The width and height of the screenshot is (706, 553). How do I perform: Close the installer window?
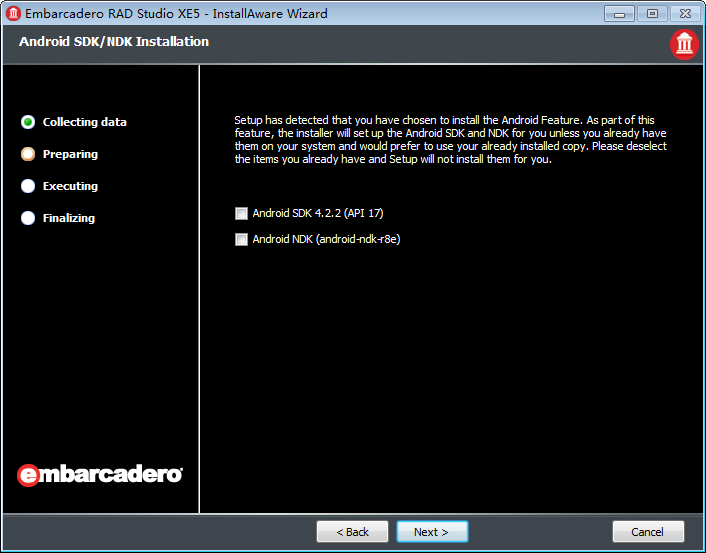coord(684,14)
